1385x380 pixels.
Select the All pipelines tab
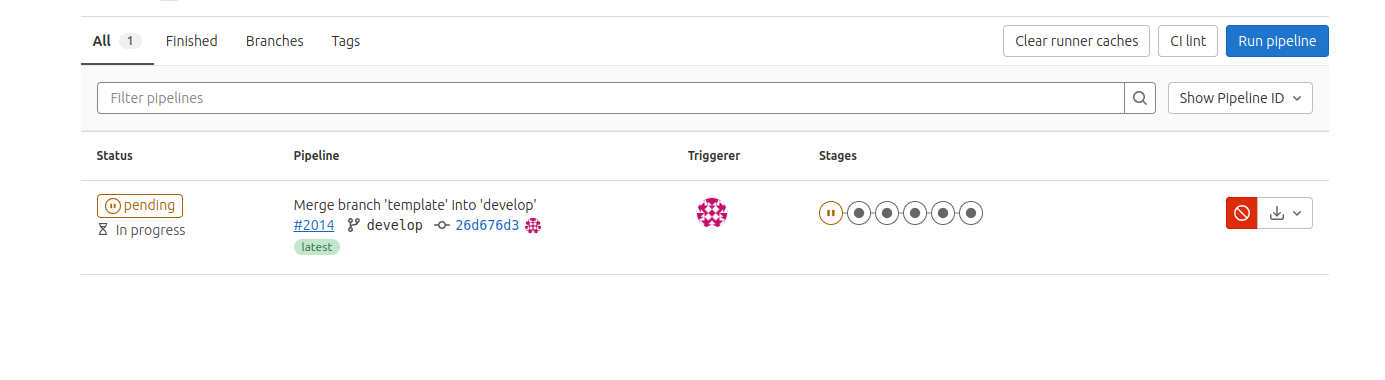tap(117, 41)
